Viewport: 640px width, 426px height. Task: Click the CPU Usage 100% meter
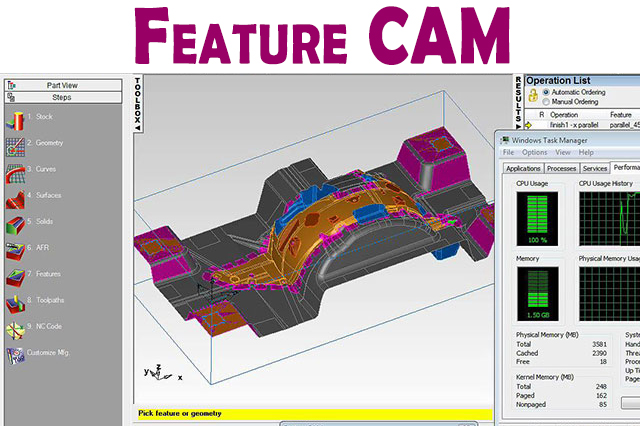pyautogui.click(x=537, y=219)
